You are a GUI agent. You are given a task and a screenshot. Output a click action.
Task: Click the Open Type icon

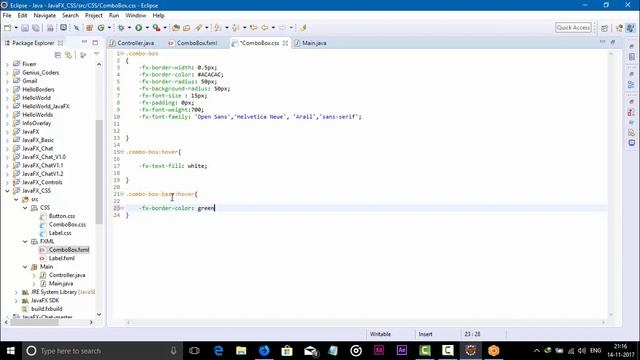(x=176, y=28)
